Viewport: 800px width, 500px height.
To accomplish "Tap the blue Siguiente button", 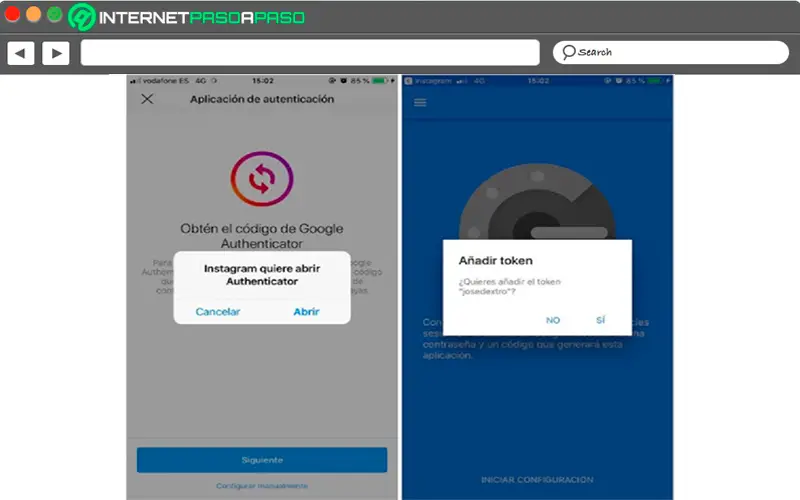I will 262,460.
